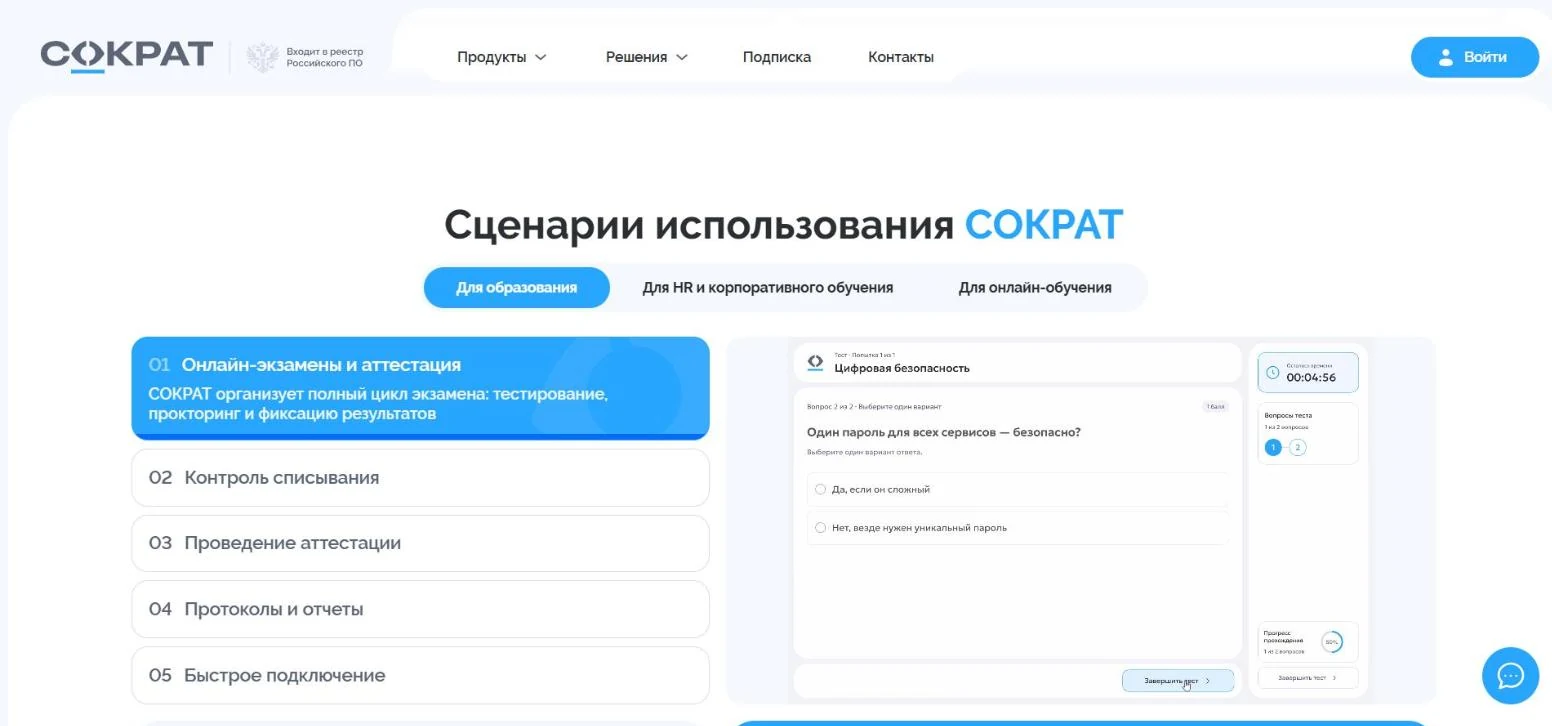Screen dimensions: 1552x726
Task: Click the white 'Завершить тест' sidebar button
Action: (x=1308, y=677)
